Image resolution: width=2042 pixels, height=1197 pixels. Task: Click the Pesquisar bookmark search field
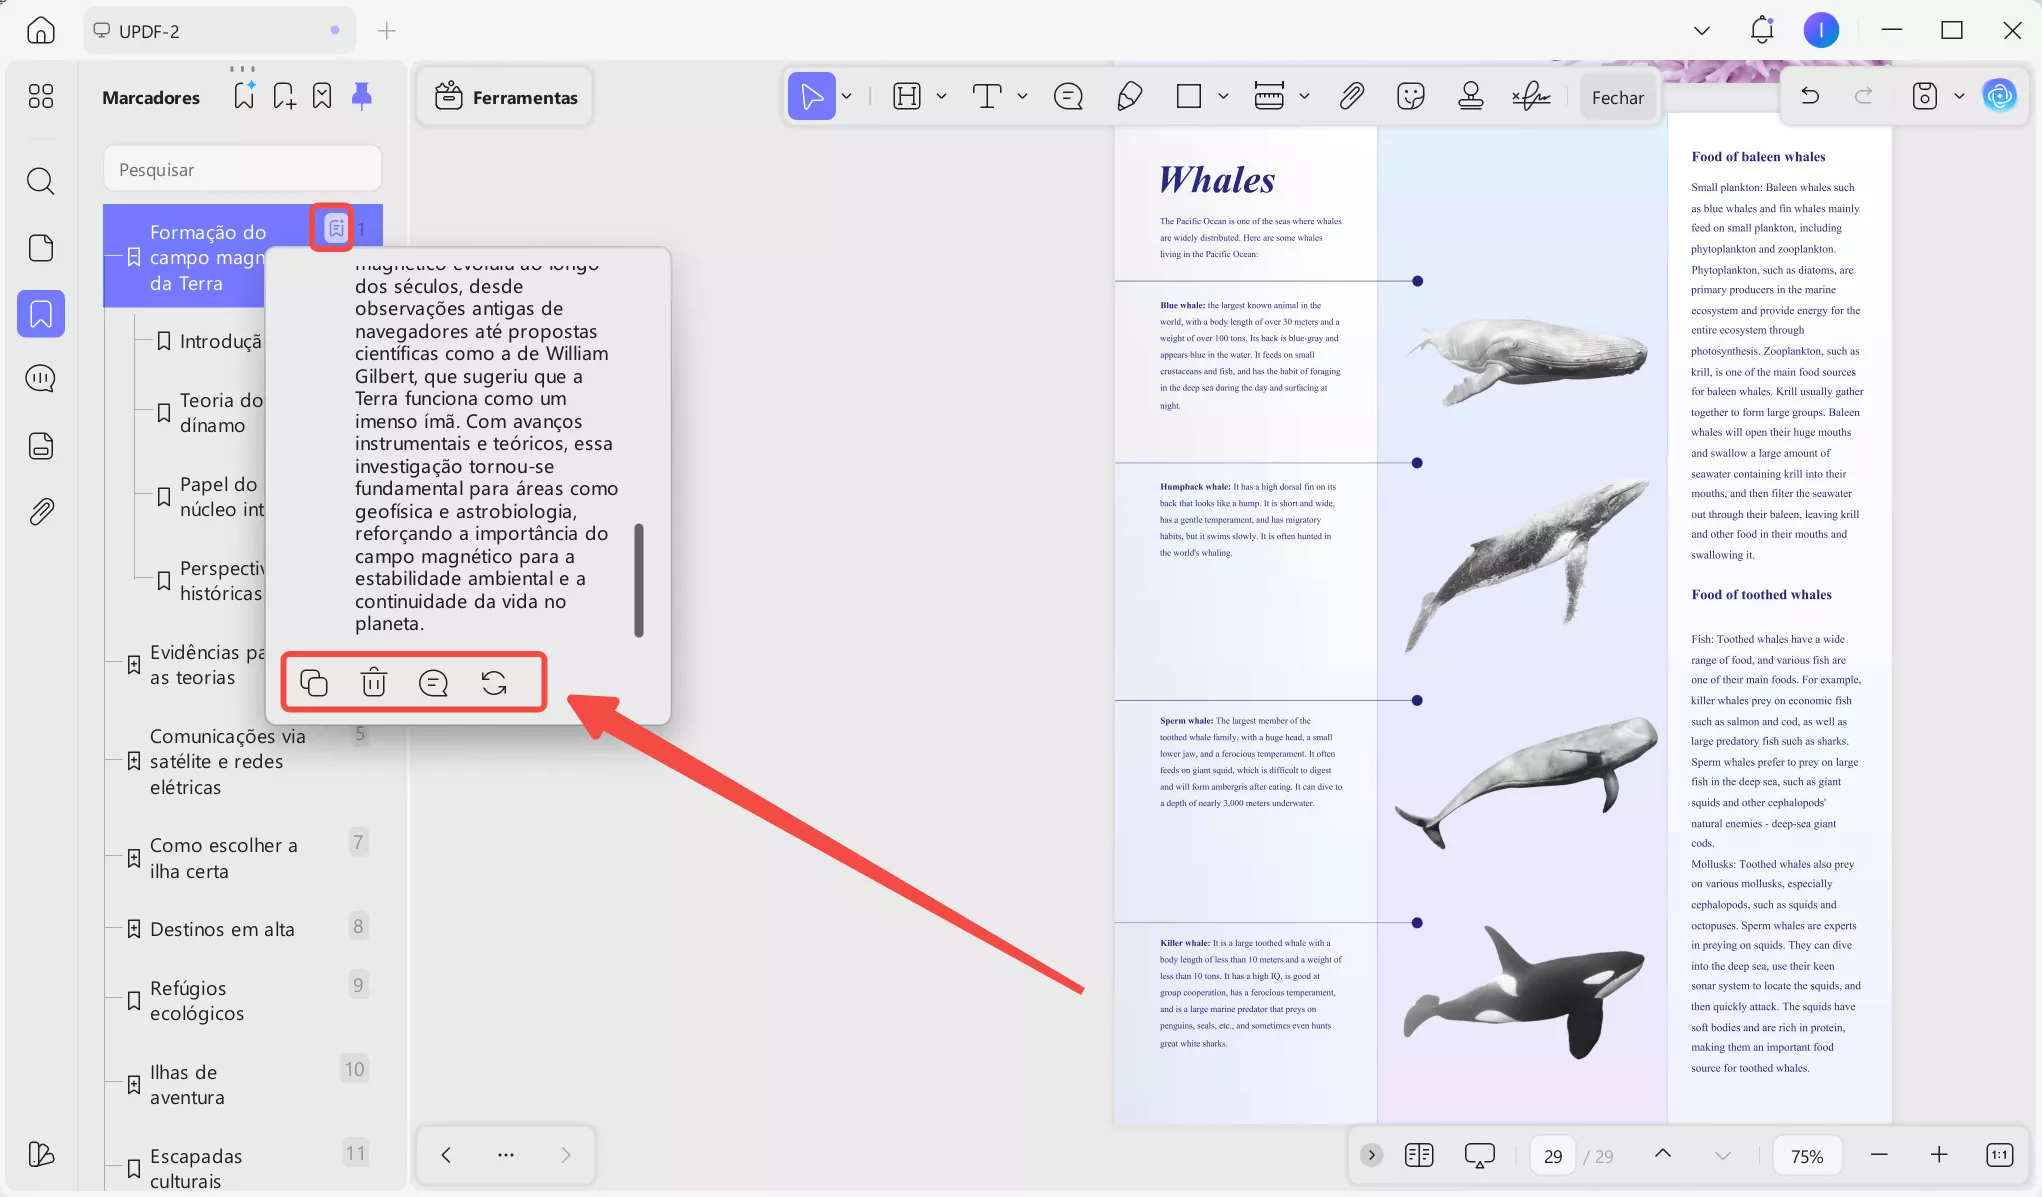point(243,169)
